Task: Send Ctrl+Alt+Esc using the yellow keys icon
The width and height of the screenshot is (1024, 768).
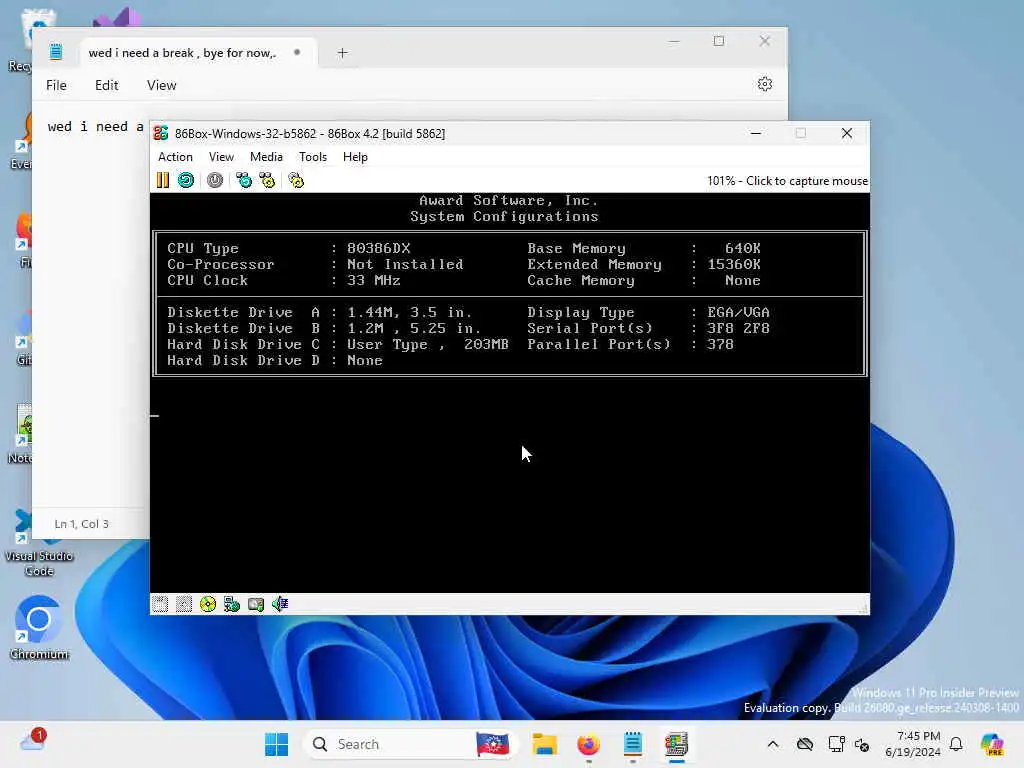Action: [267, 180]
